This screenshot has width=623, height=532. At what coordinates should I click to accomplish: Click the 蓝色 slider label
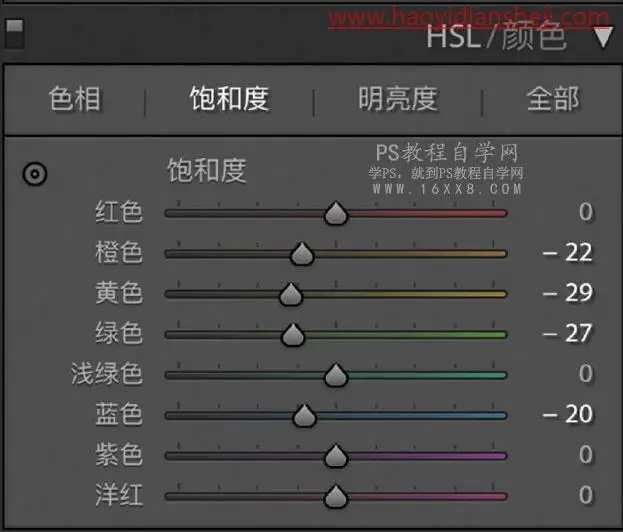click(119, 414)
